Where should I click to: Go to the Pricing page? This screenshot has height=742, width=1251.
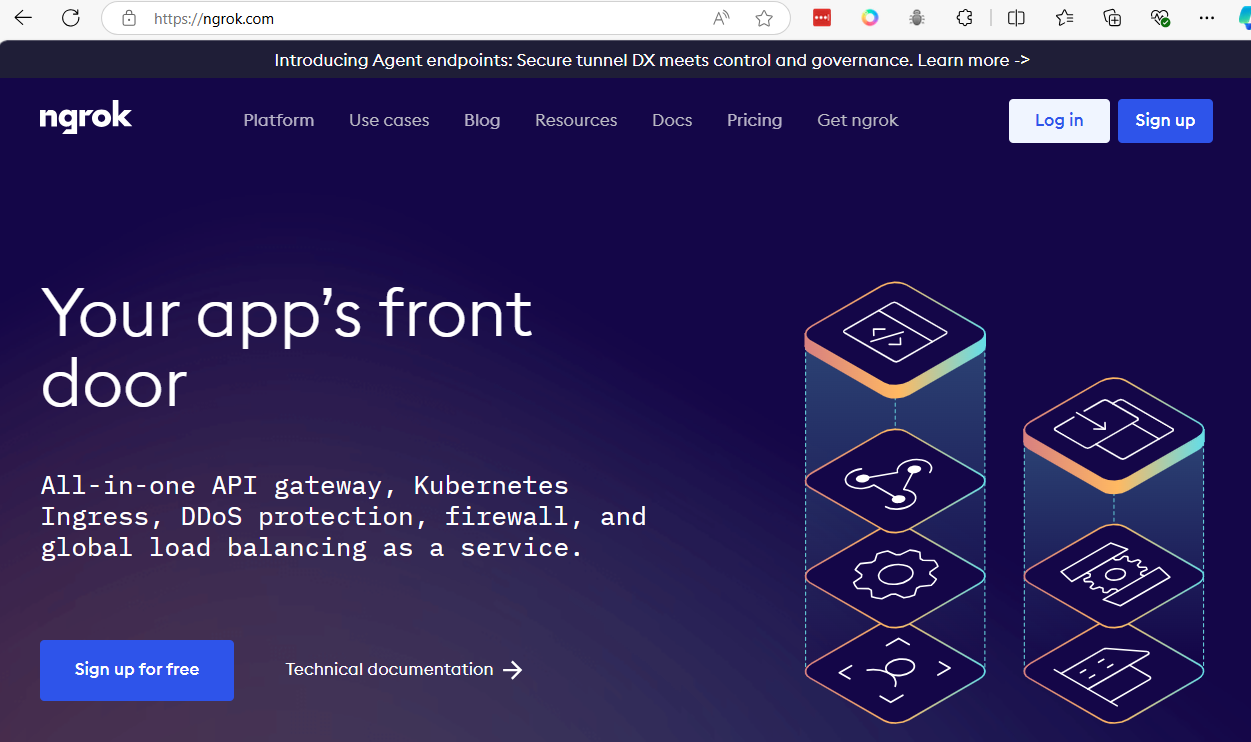tap(754, 120)
